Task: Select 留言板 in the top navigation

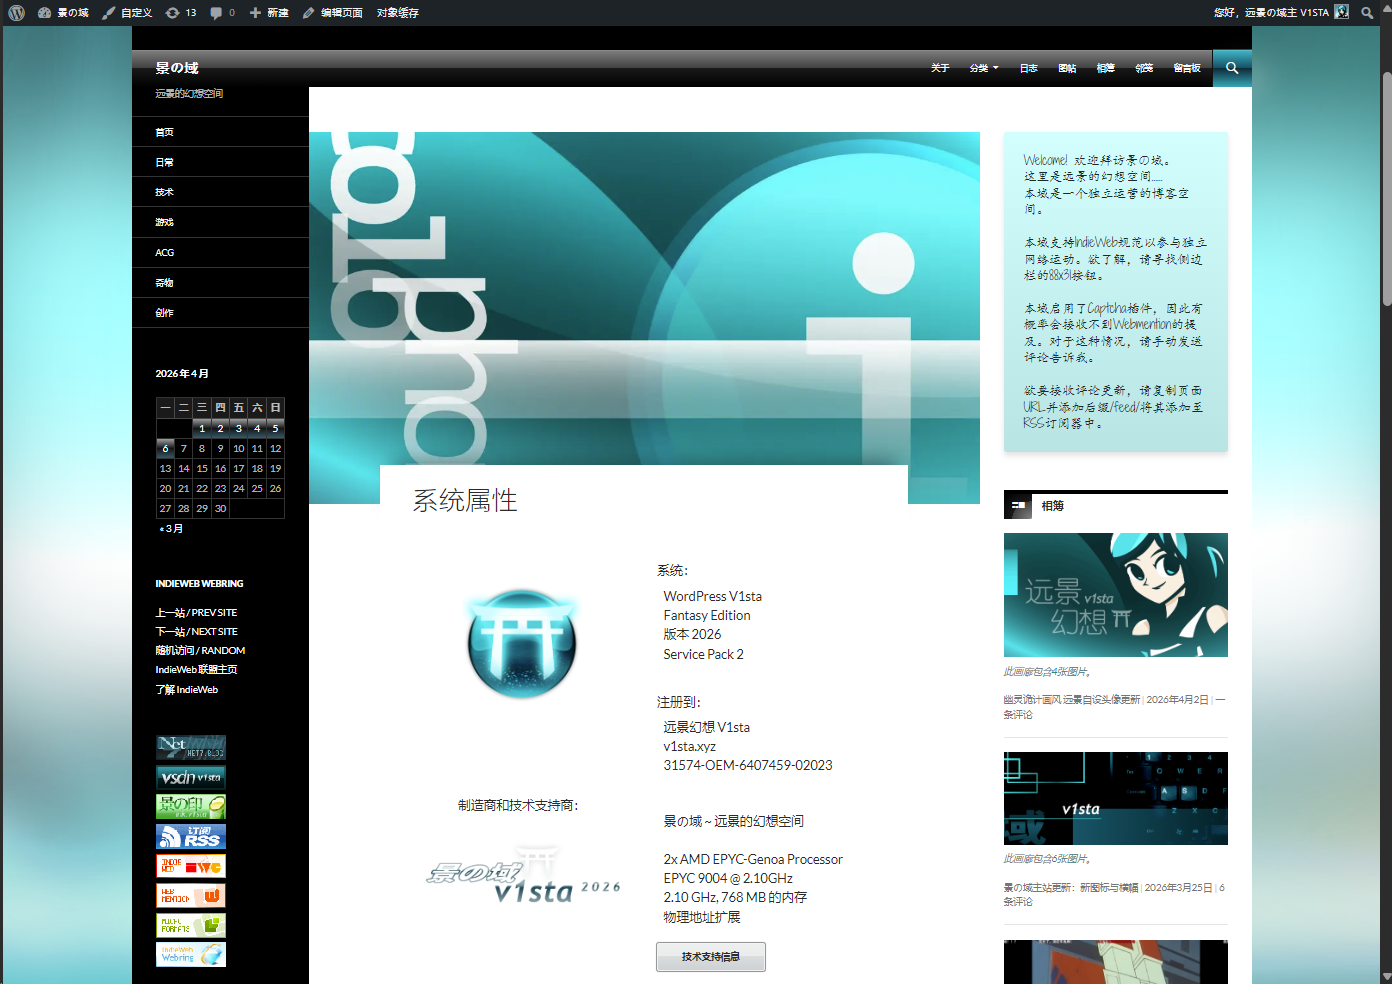Action: [x=1187, y=68]
